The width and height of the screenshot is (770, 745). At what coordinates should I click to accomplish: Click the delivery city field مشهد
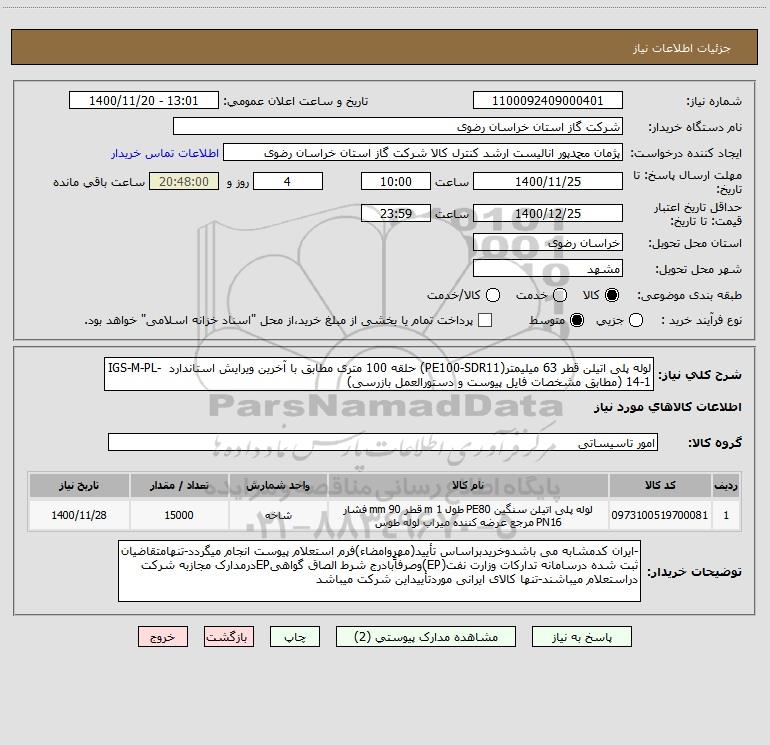tap(548, 269)
